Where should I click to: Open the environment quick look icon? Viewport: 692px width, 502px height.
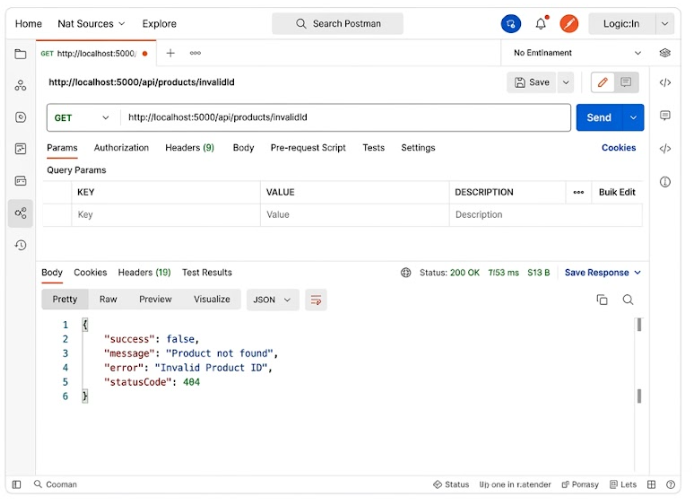pyautogui.click(x=665, y=53)
